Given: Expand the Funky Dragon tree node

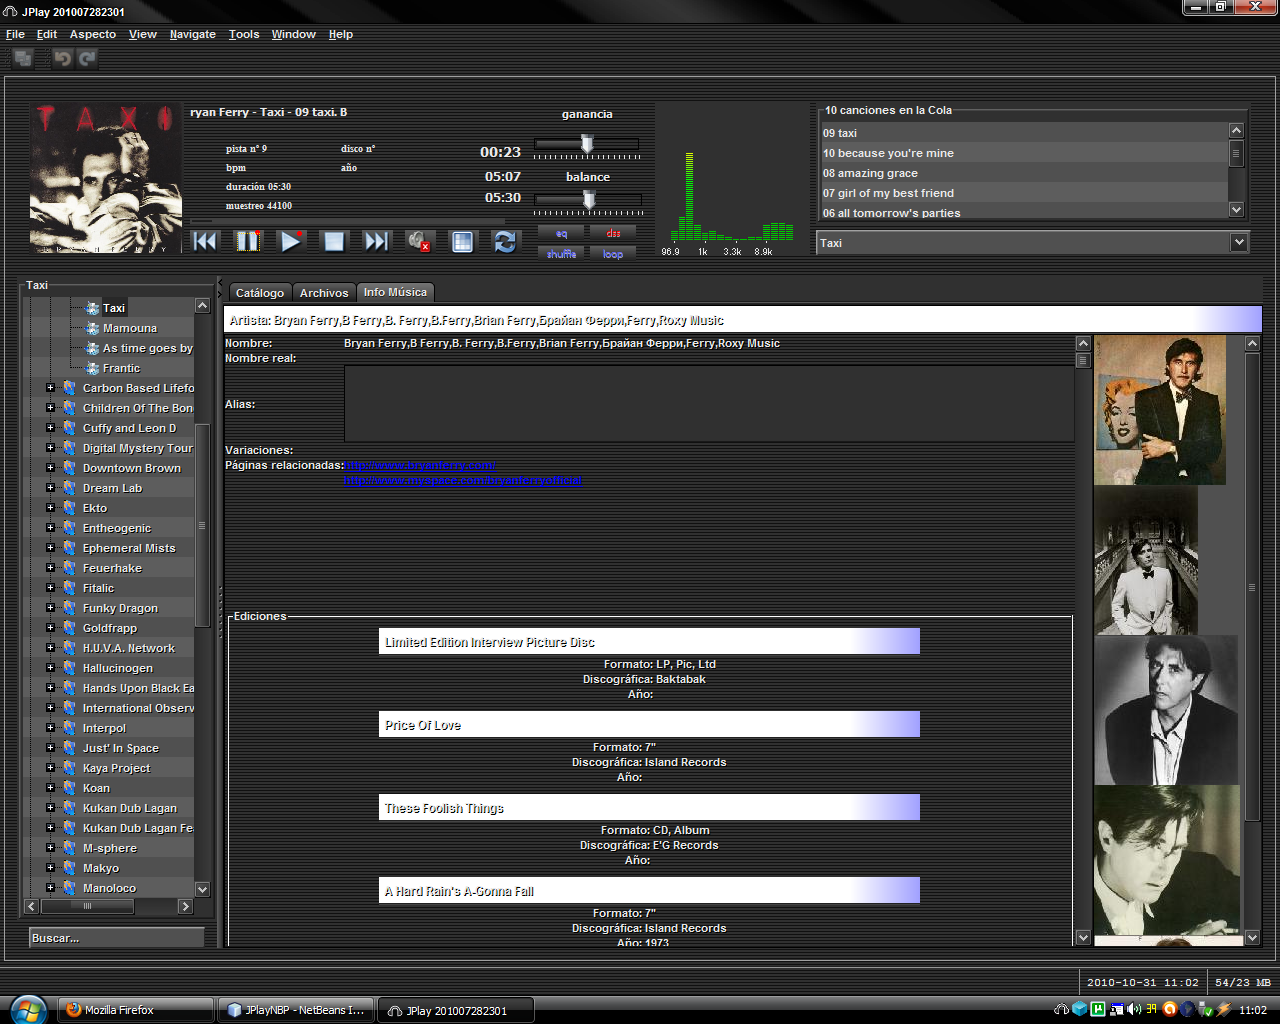Looking at the screenshot, I should pyautogui.click(x=50, y=608).
